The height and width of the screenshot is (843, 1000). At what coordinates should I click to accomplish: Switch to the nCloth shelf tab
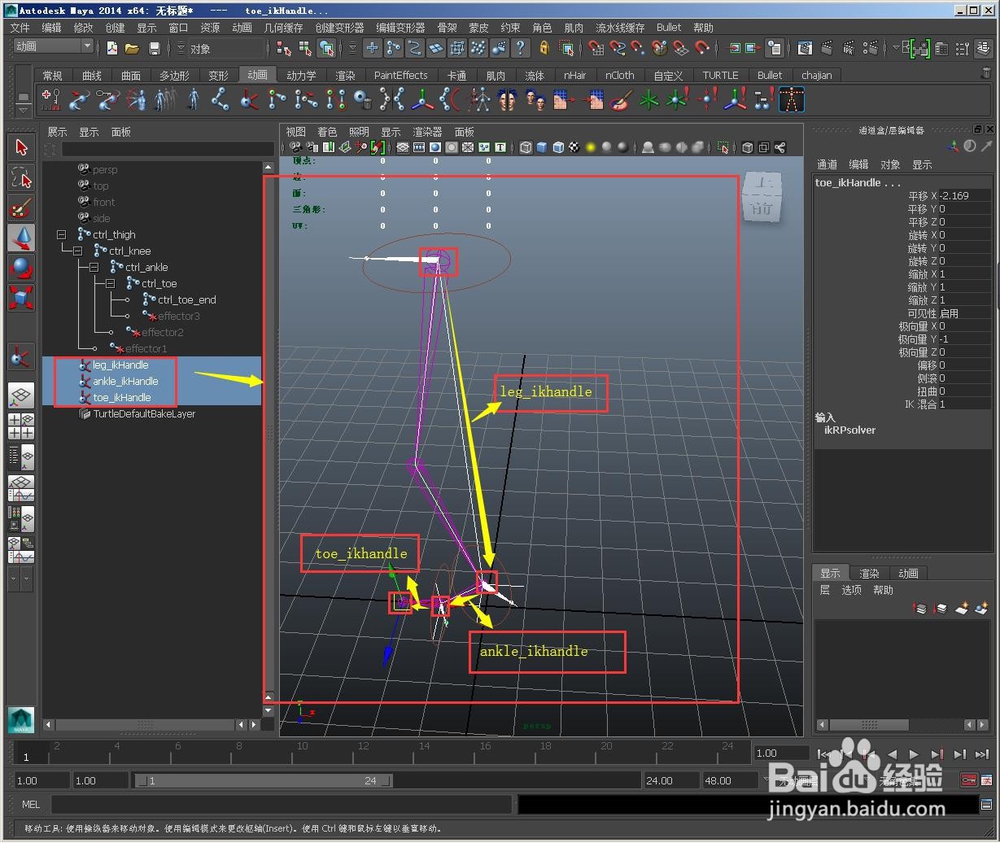(619, 75)
